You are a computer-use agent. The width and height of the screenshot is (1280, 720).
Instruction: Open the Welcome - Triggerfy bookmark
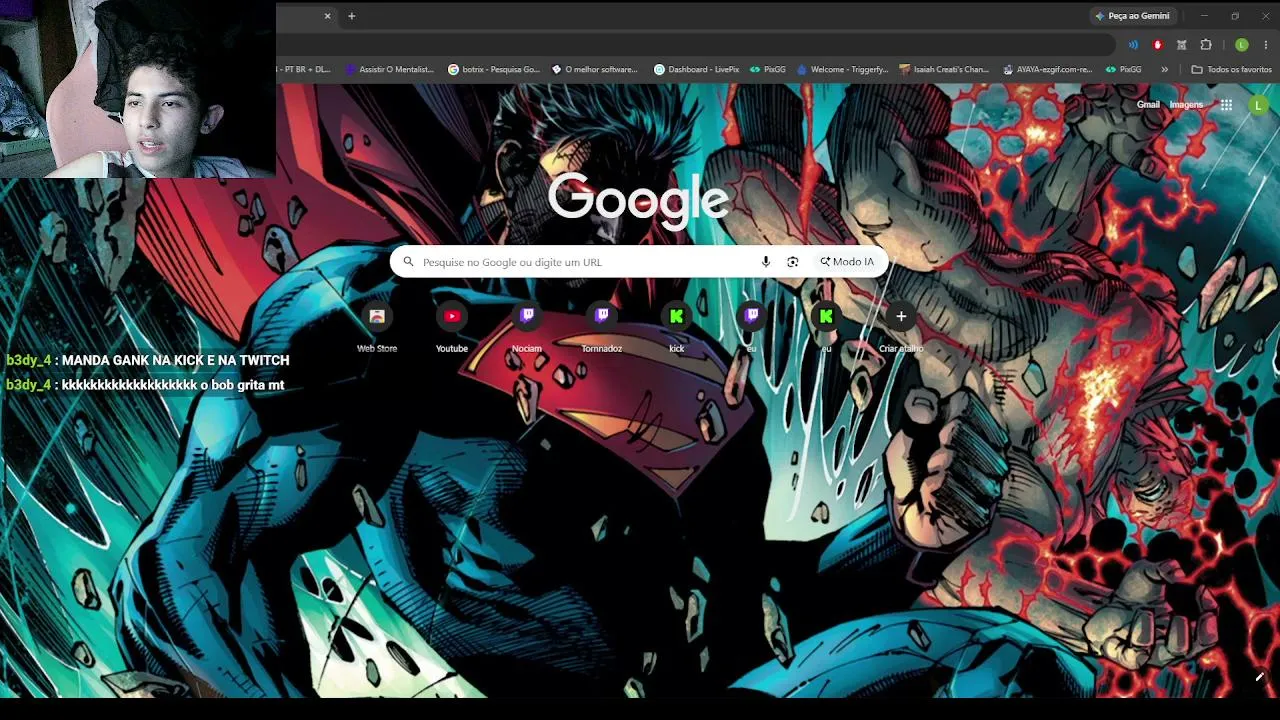[x=843, y=70]
